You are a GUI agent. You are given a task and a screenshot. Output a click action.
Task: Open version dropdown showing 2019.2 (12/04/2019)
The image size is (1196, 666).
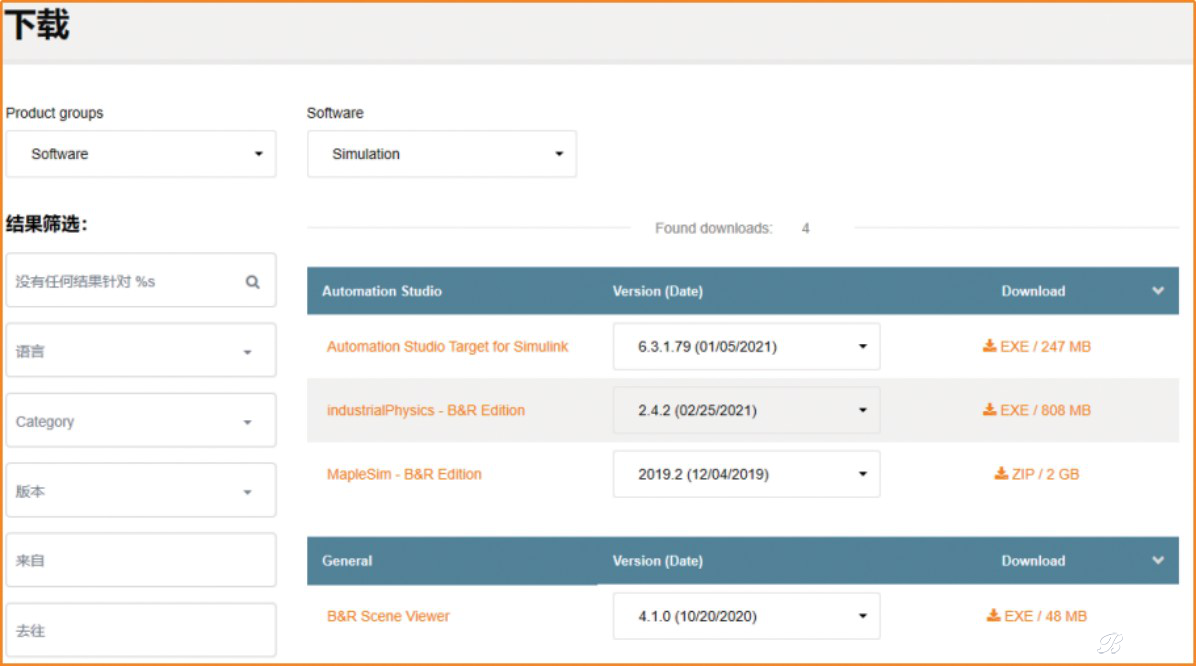point(746,474)
